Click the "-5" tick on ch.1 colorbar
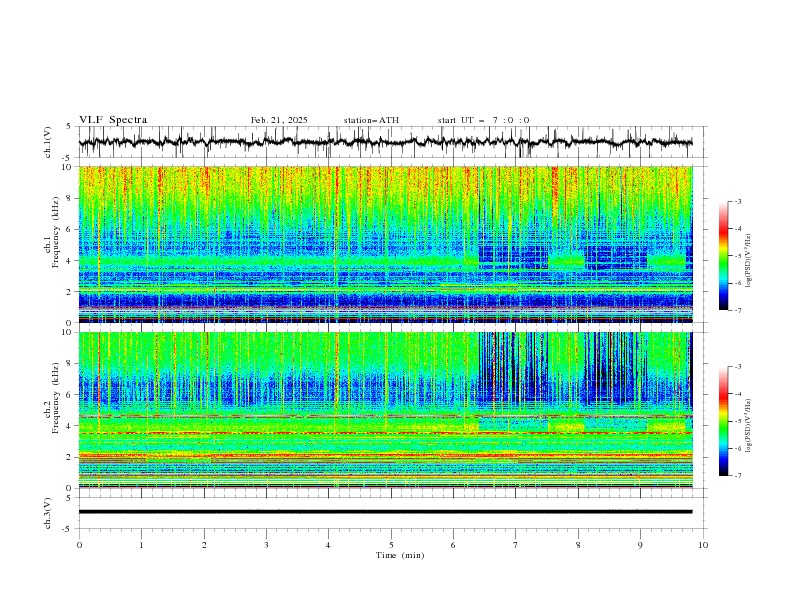This screenshot has height=612, width=792. [x=737, y=256]
